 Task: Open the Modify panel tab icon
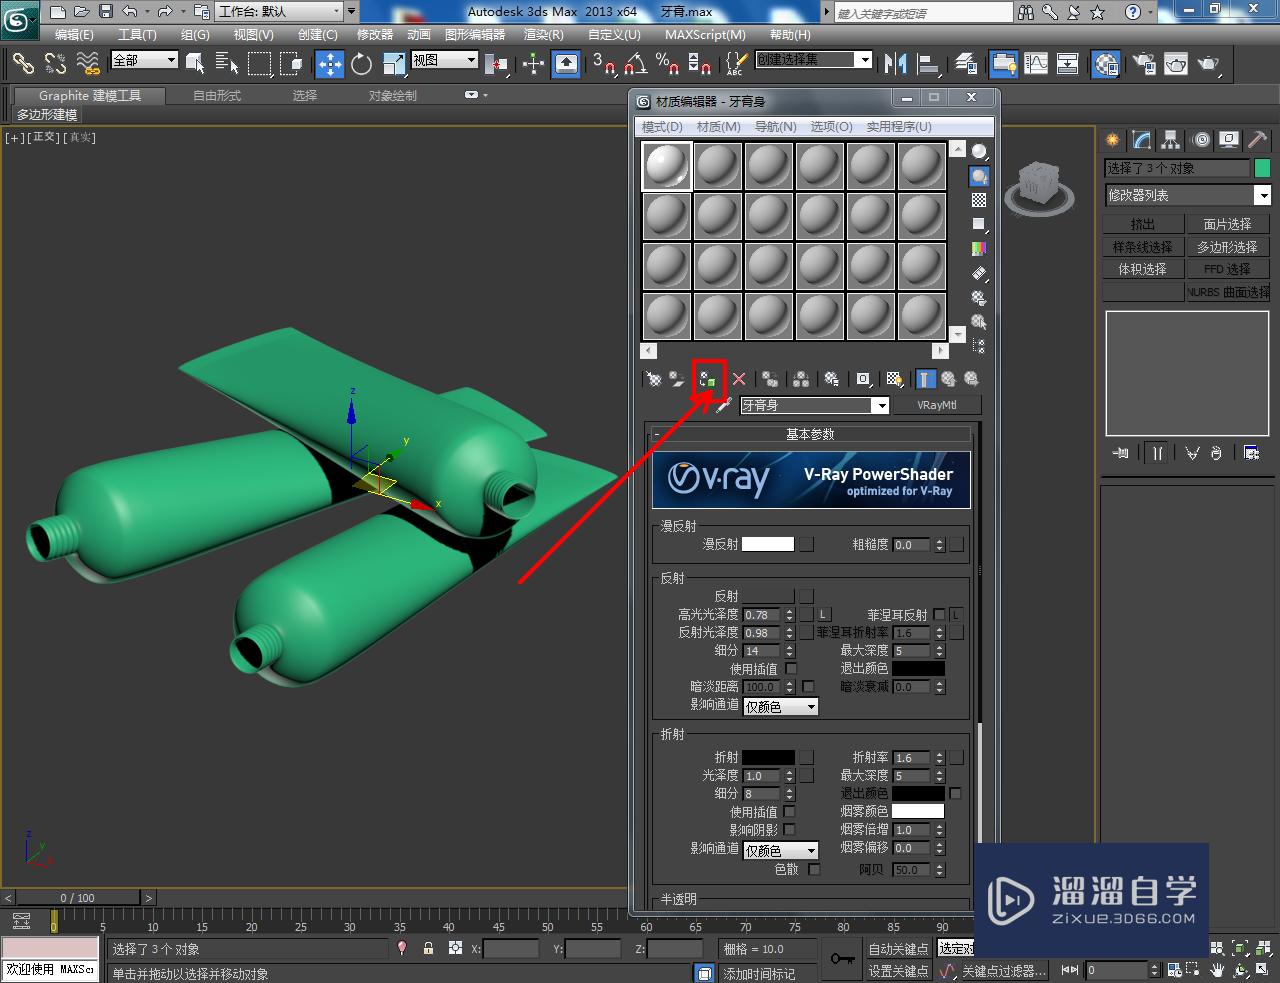click(x=1141, y=140)
